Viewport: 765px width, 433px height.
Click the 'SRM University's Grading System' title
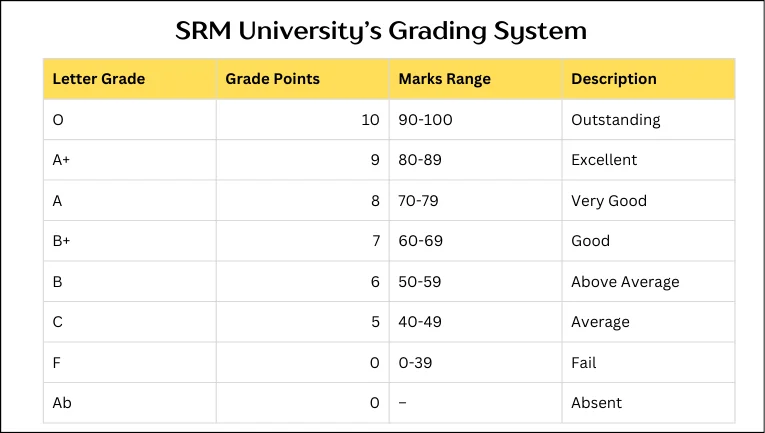[381, 30]
